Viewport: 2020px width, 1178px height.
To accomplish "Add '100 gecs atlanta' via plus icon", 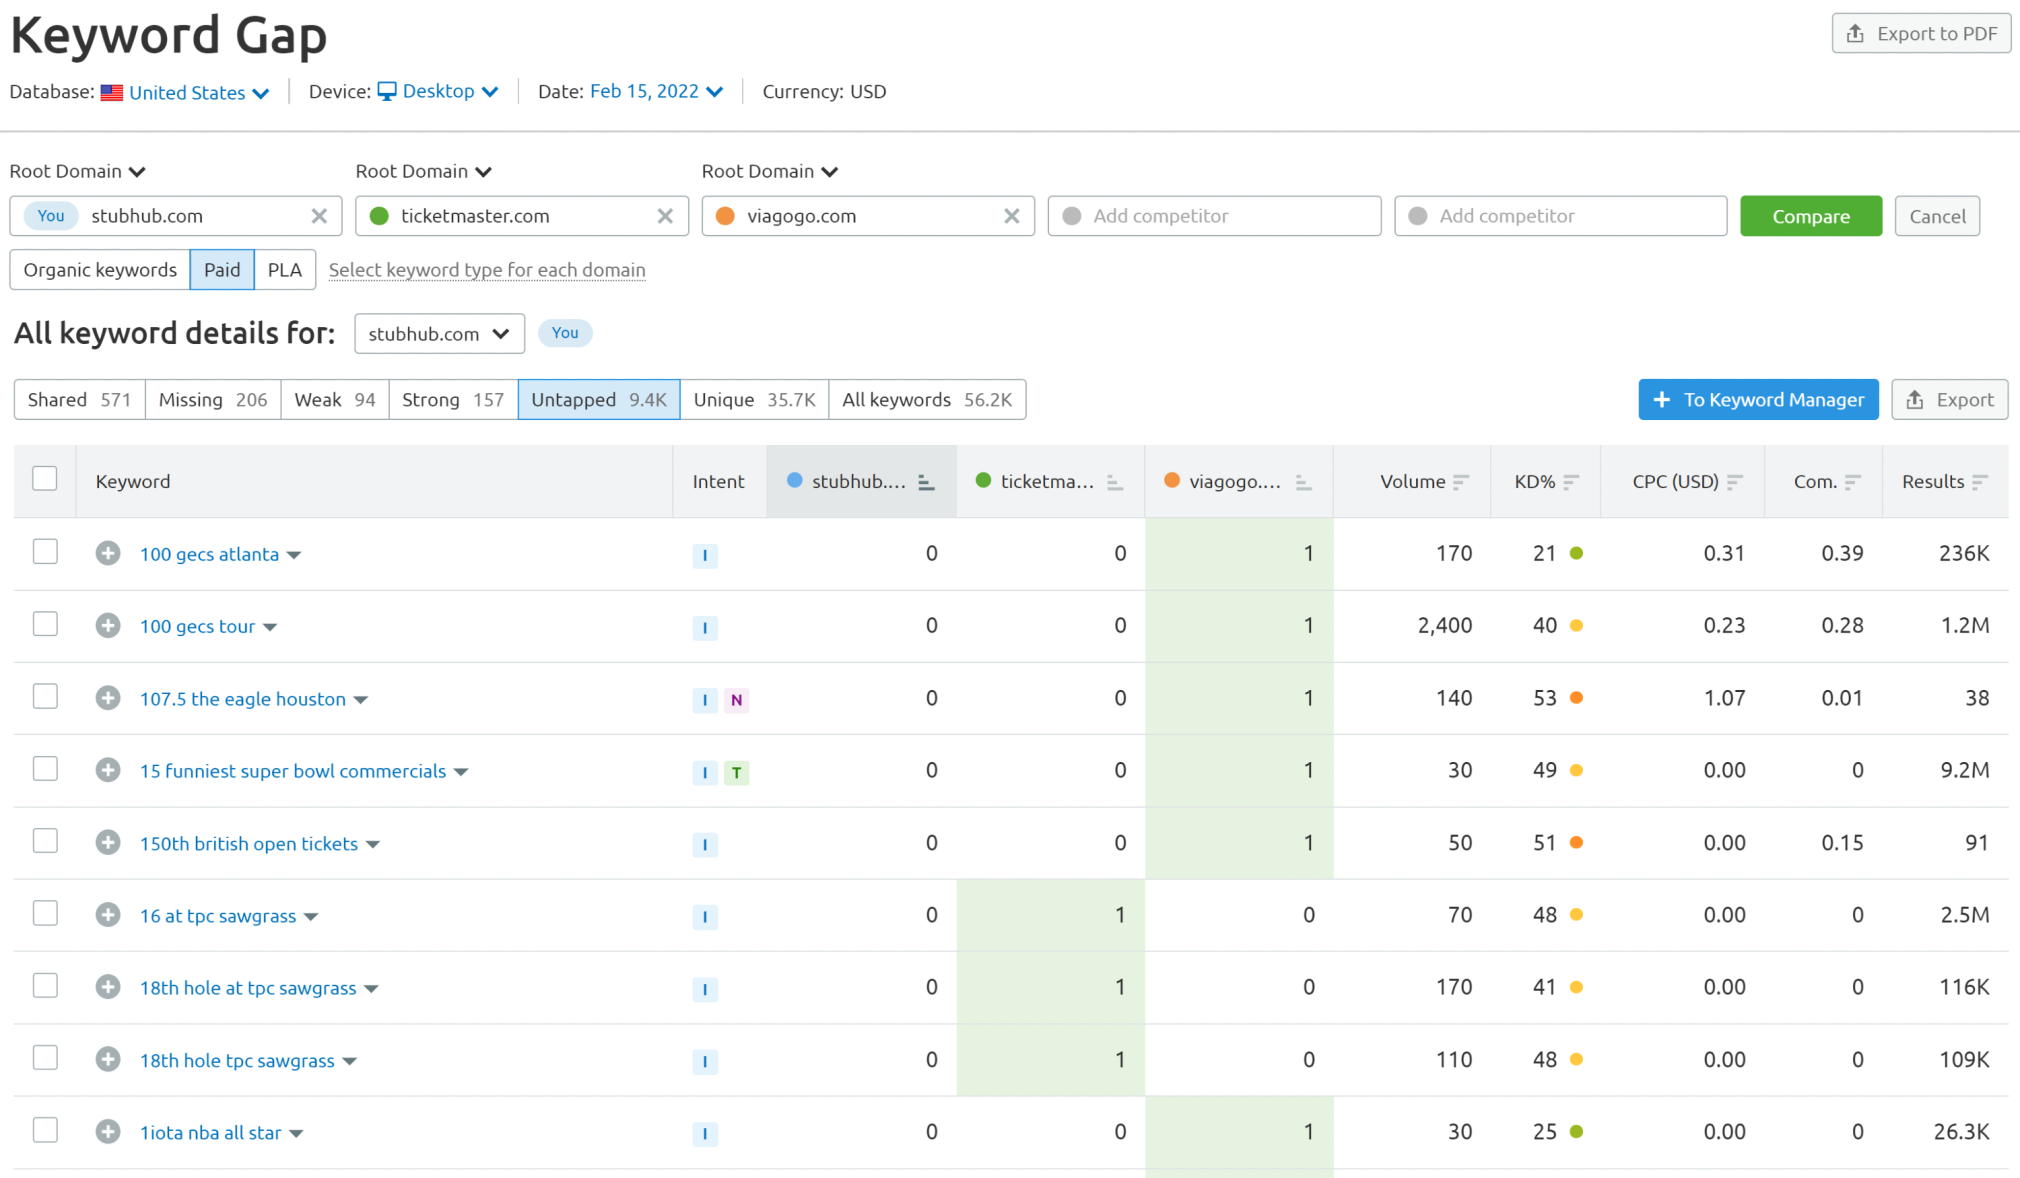I will tap(108, 553).
